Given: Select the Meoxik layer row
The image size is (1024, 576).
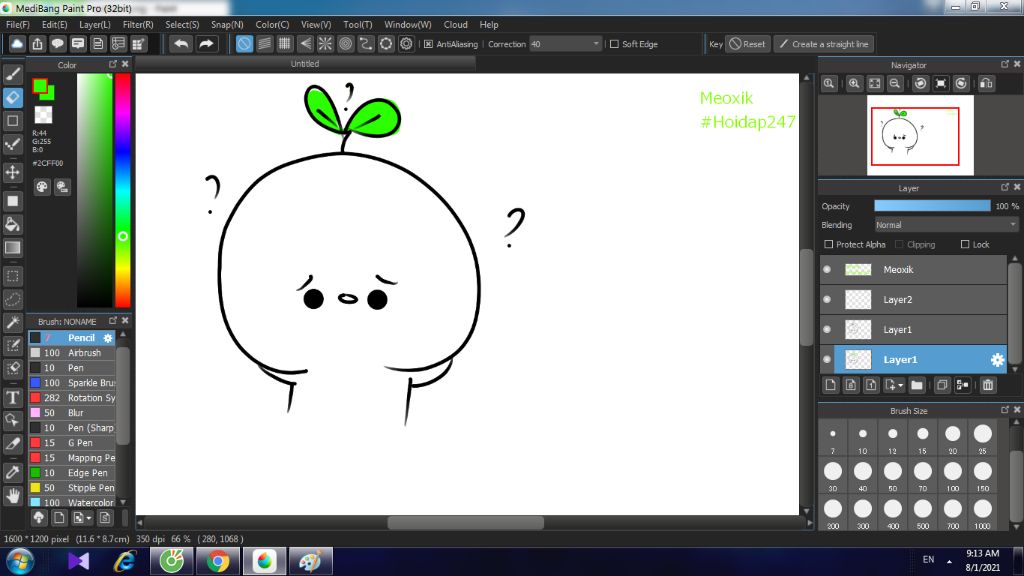Looking at the screenshot, I should (x=913, y=270).
